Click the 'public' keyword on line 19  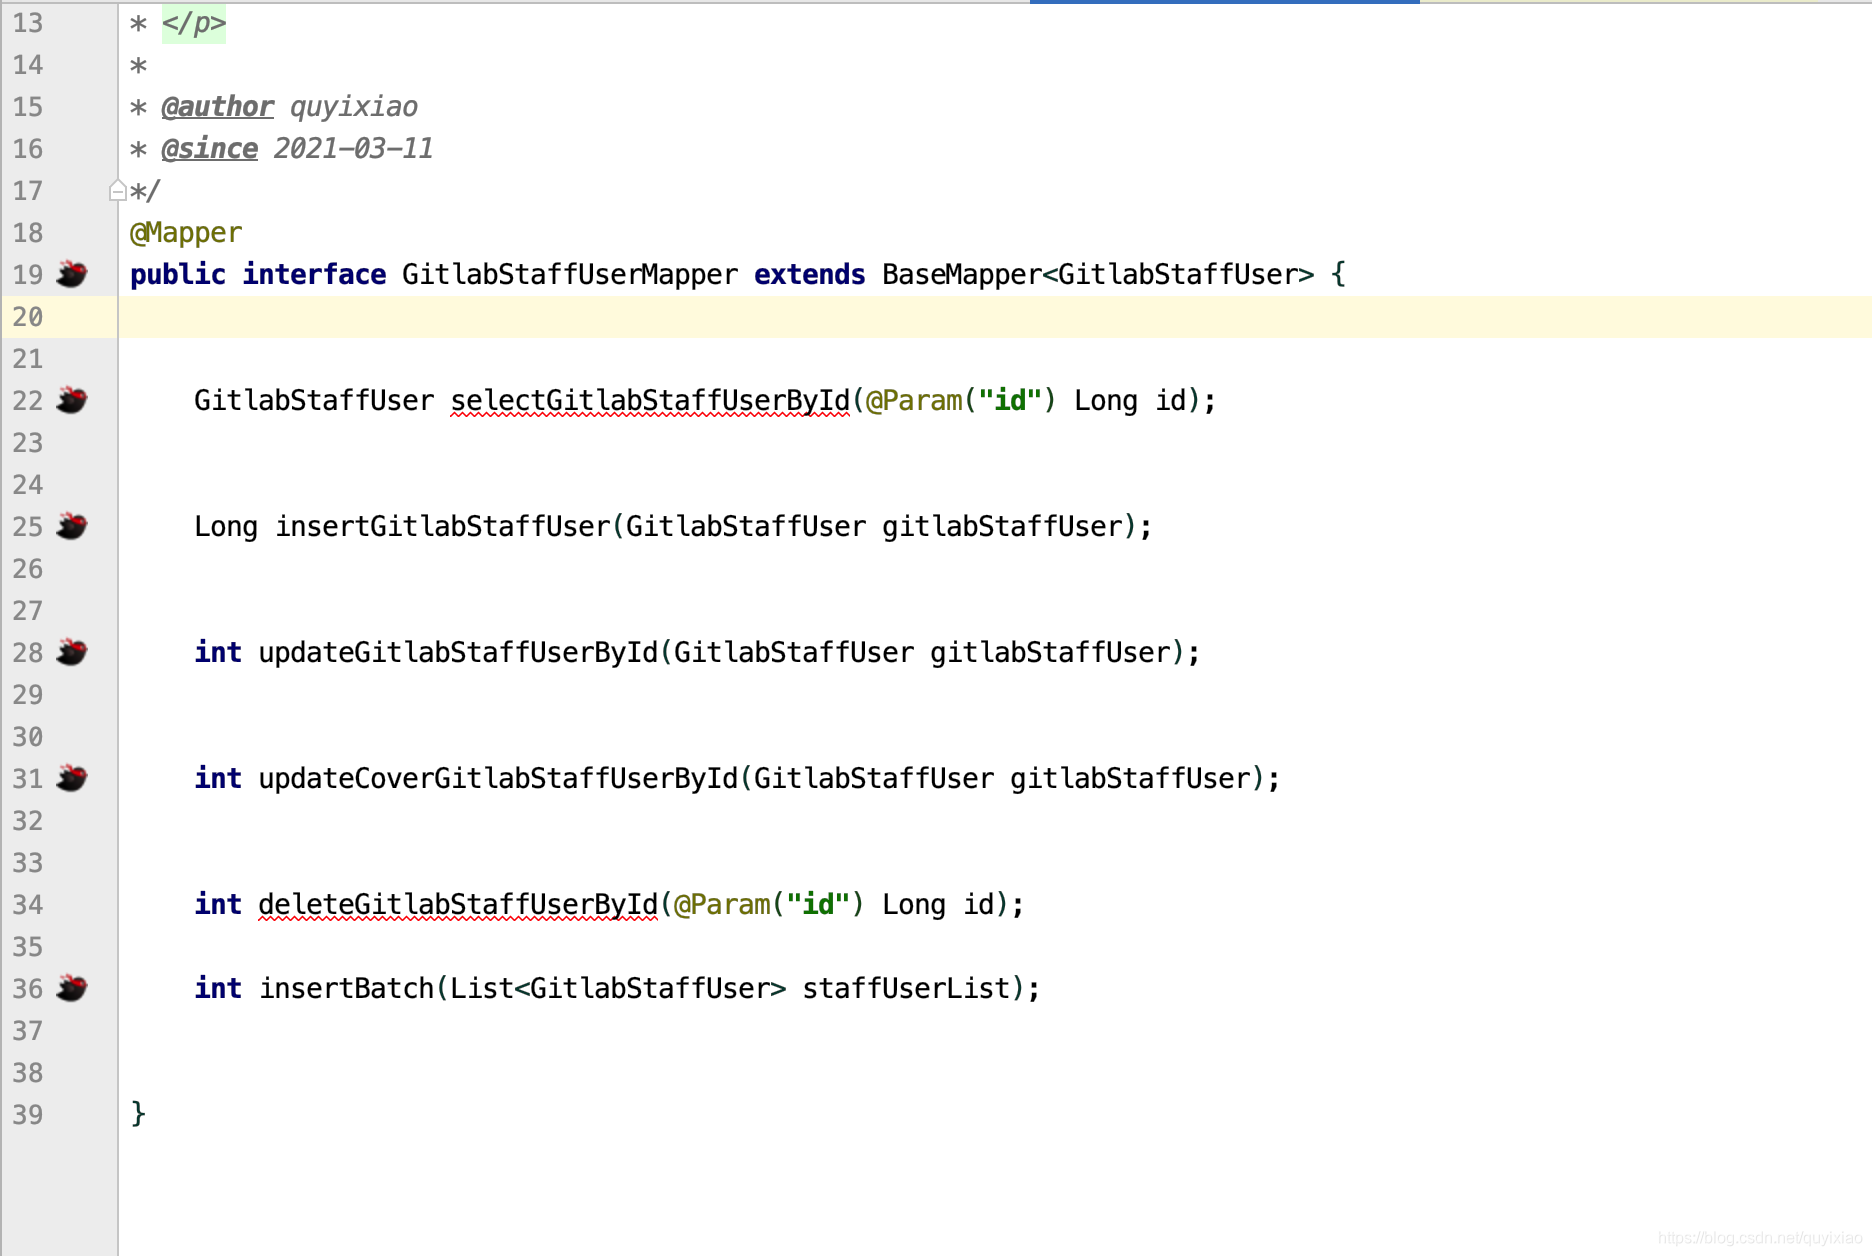coord(178,274)
